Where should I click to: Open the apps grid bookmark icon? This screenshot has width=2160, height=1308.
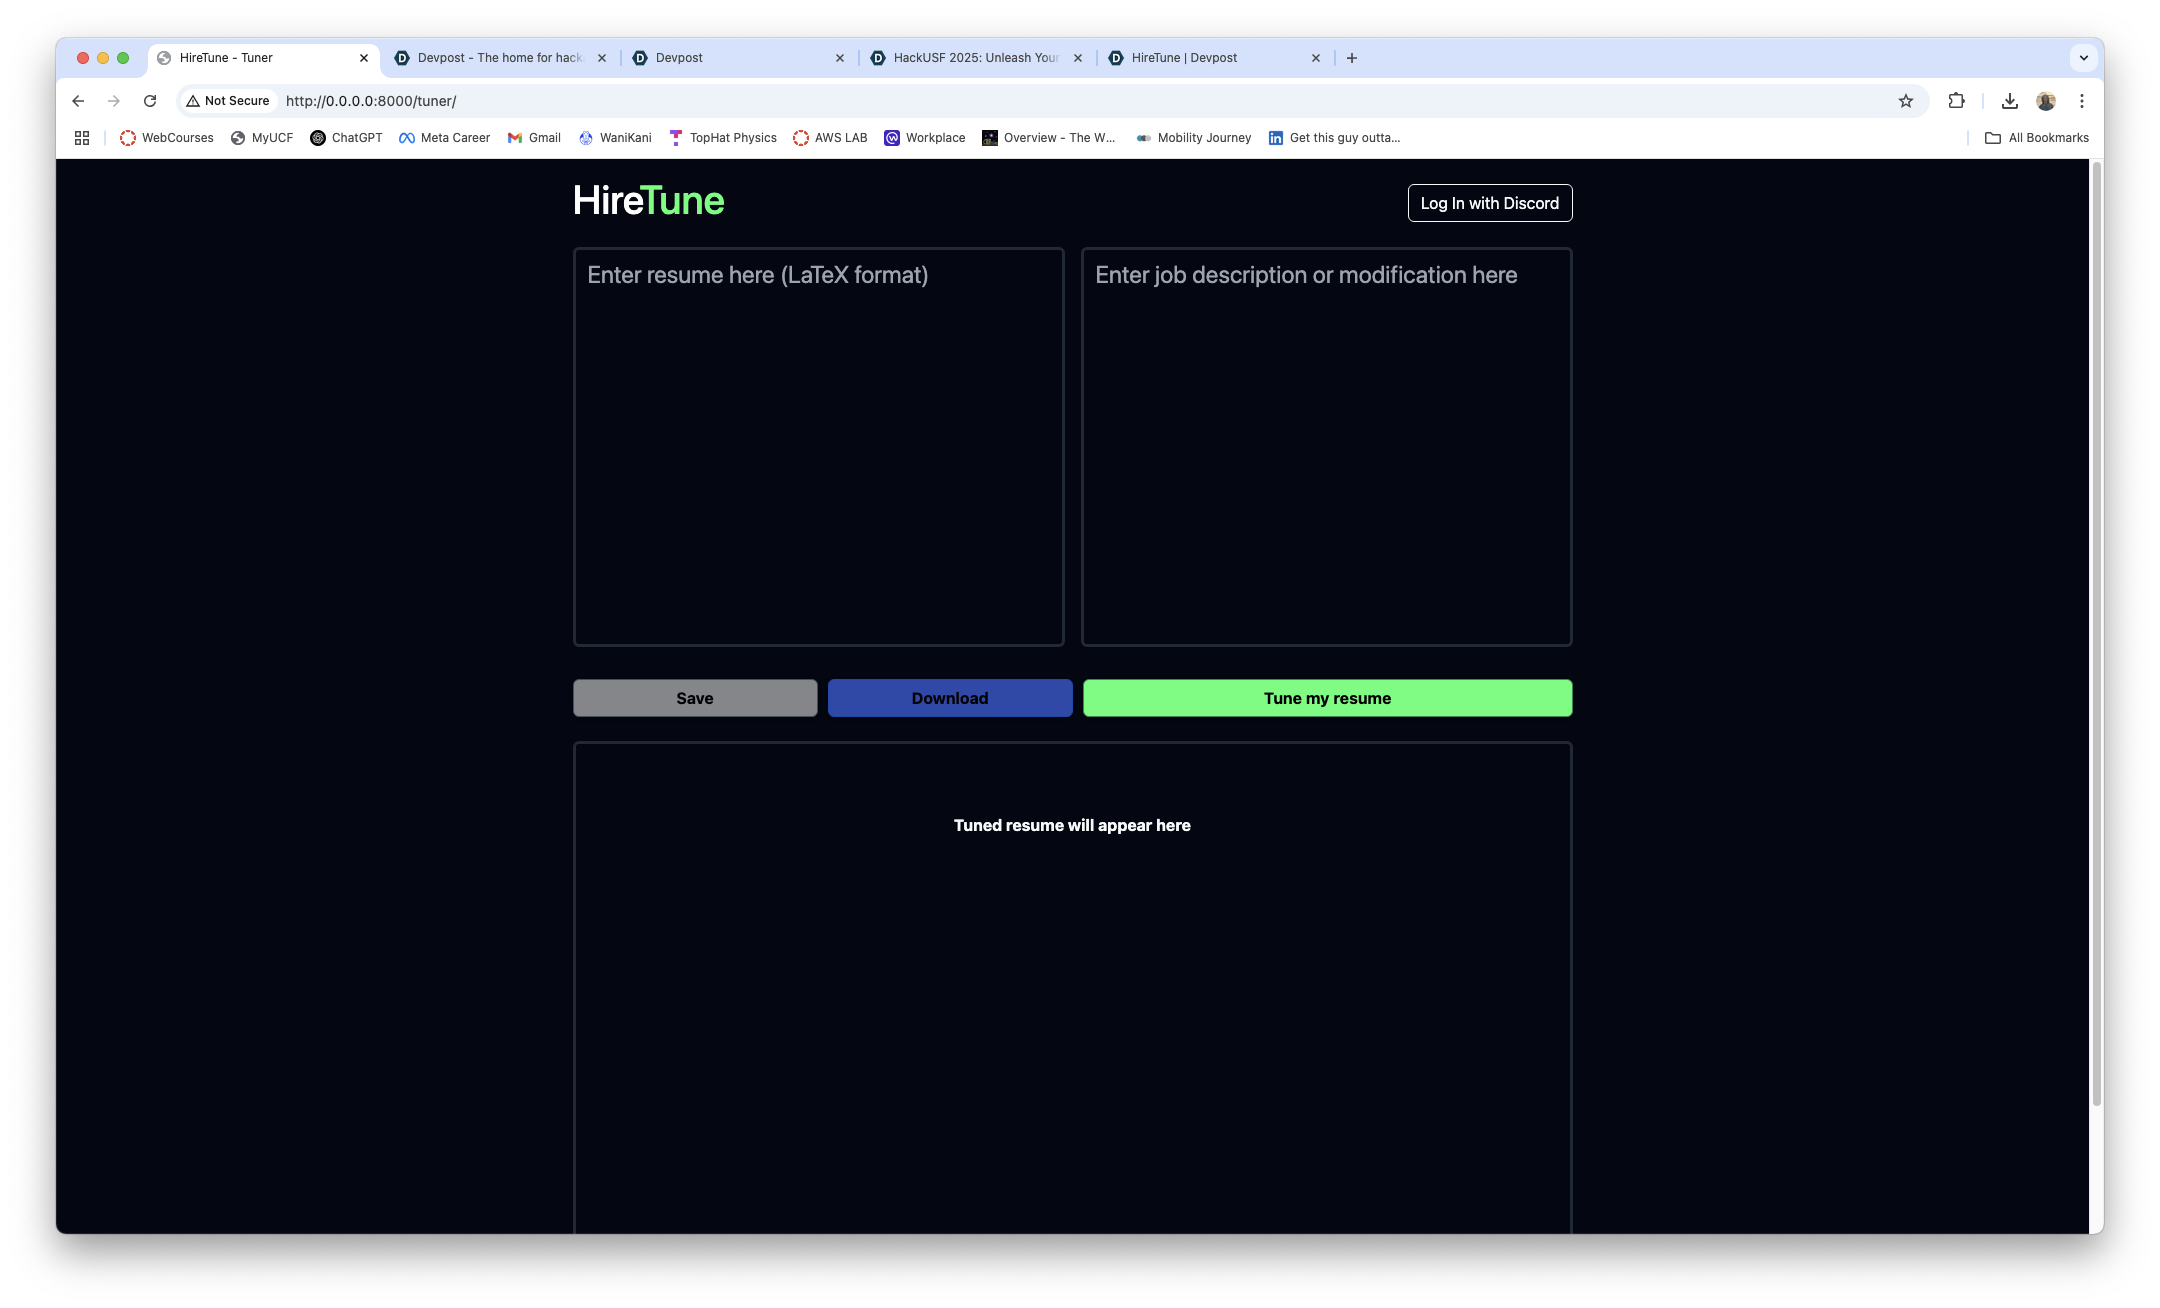pos(82,138)
